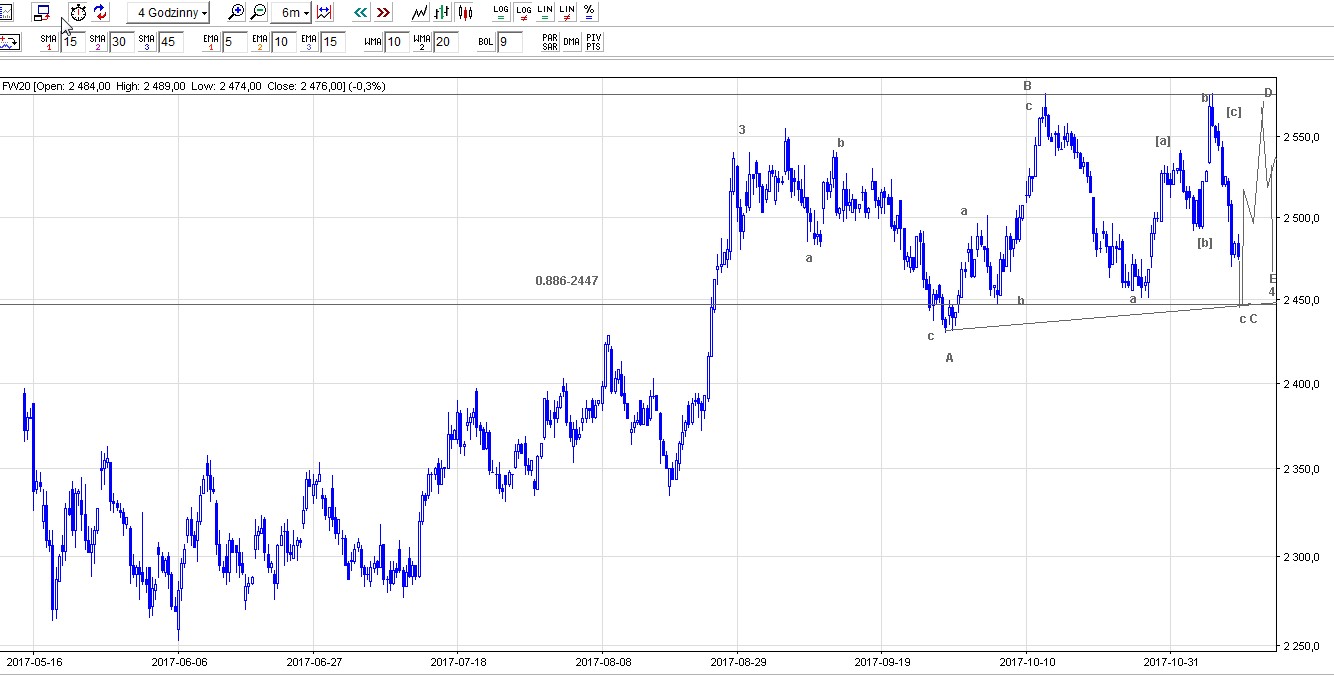
Task: Switch to the OHLC bar chart type
Action: [442, 13]
